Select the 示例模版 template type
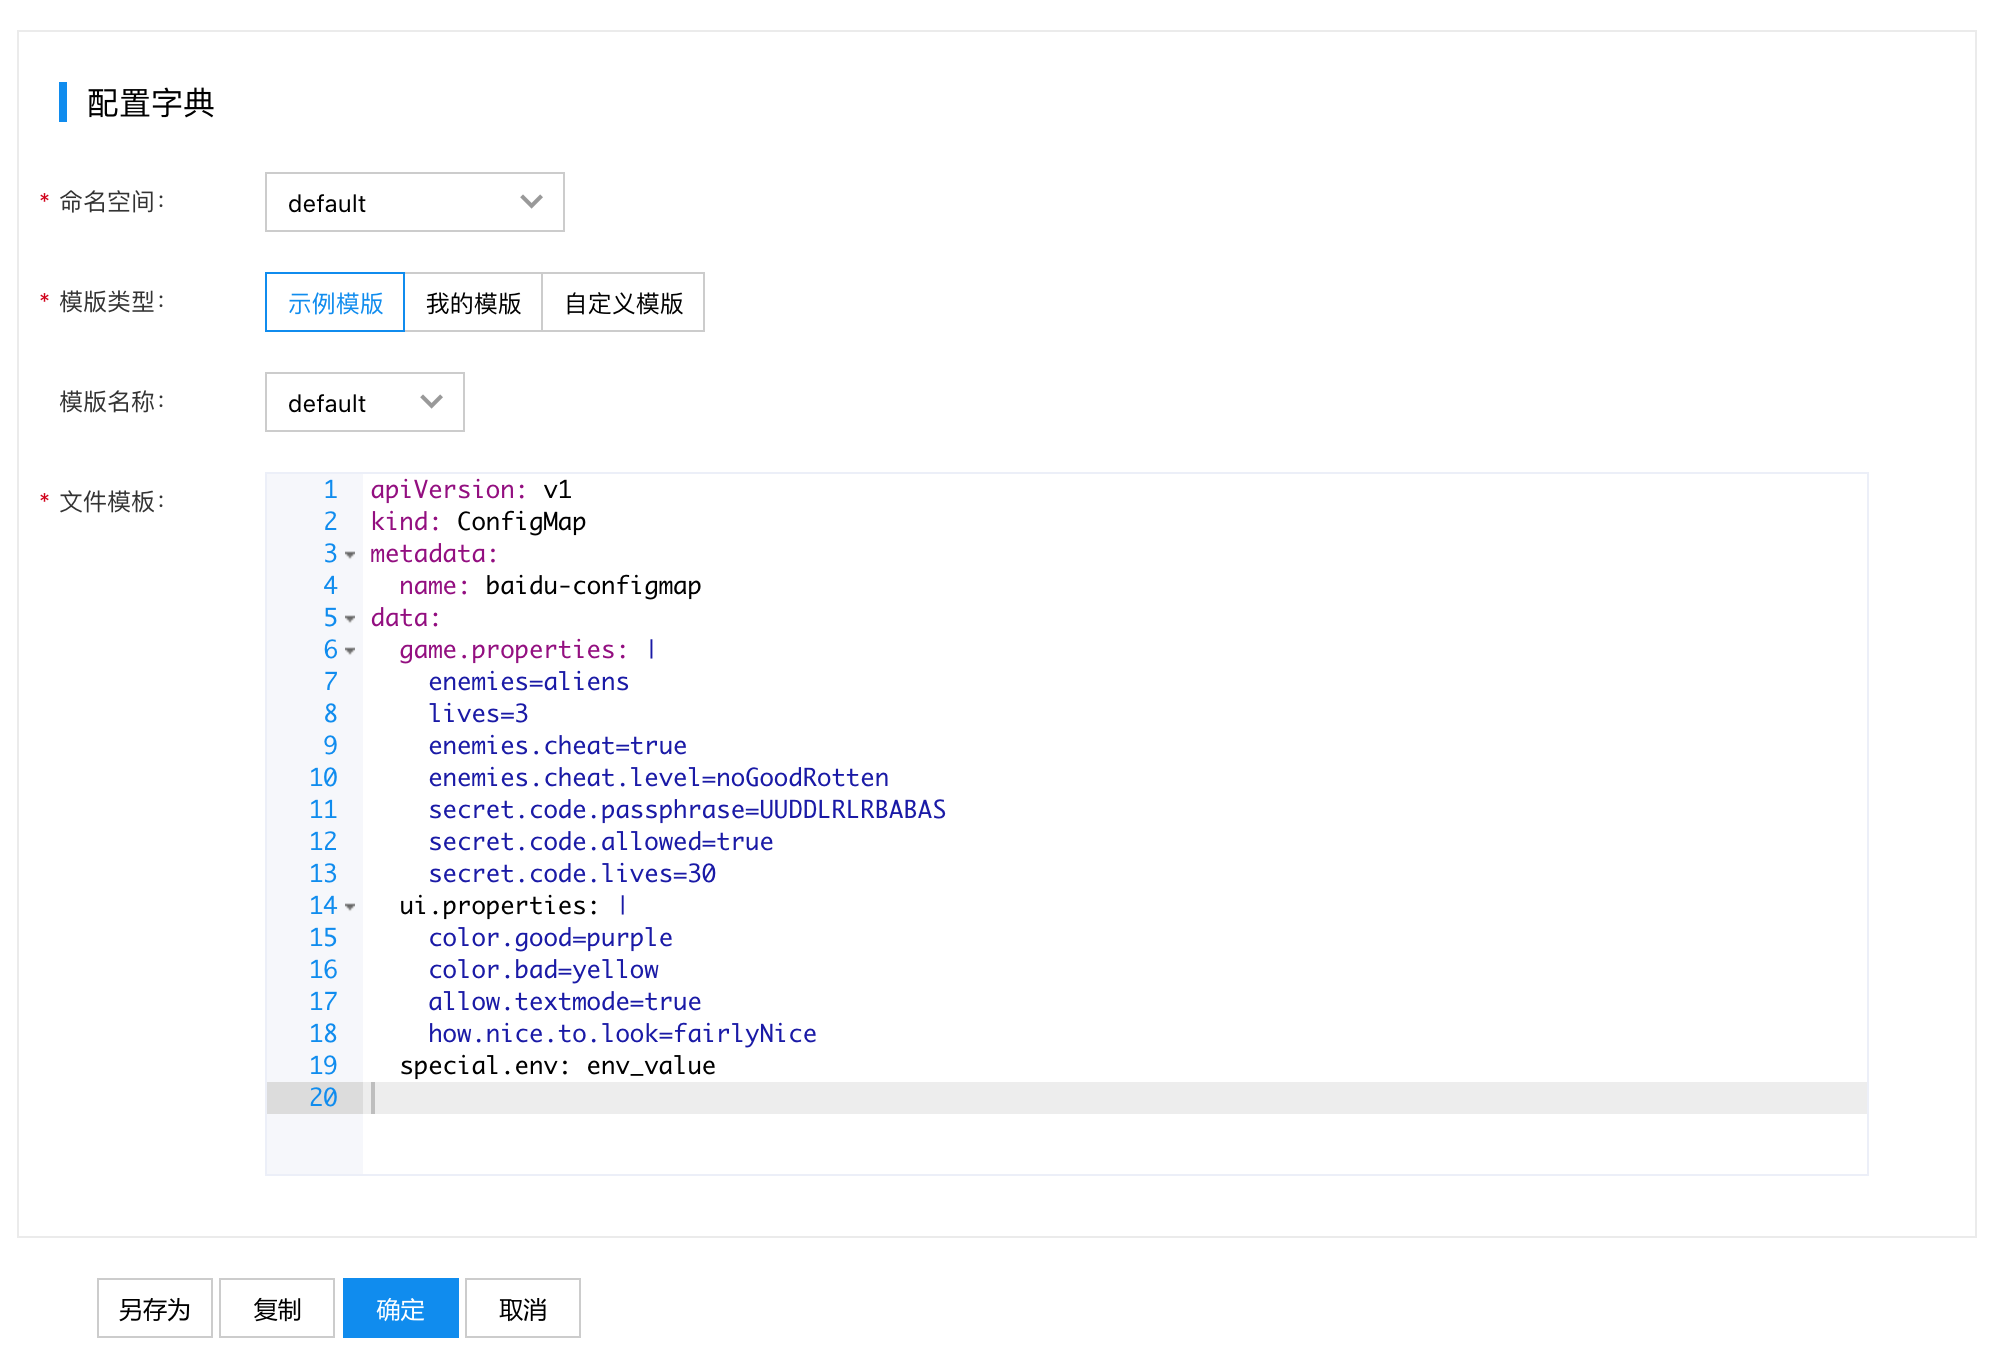The height and width of the screenshot is (1366, 2010). (335, 302)
